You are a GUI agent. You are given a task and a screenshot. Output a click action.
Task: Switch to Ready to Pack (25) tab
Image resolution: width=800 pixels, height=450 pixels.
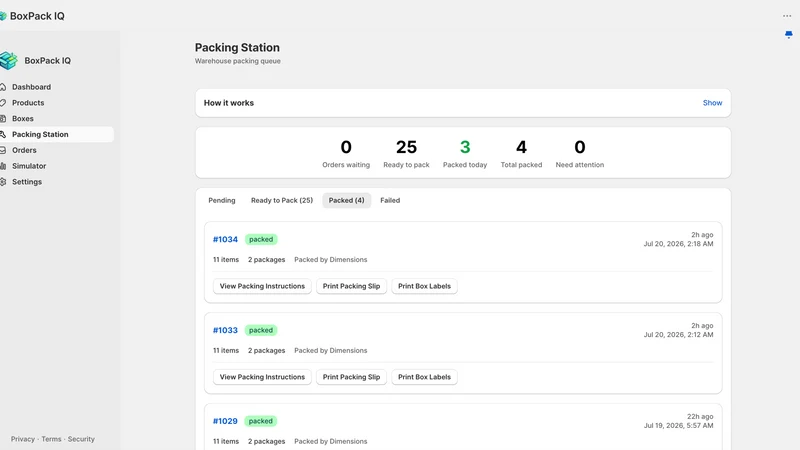pyautogui.click(x=282, y=201)
